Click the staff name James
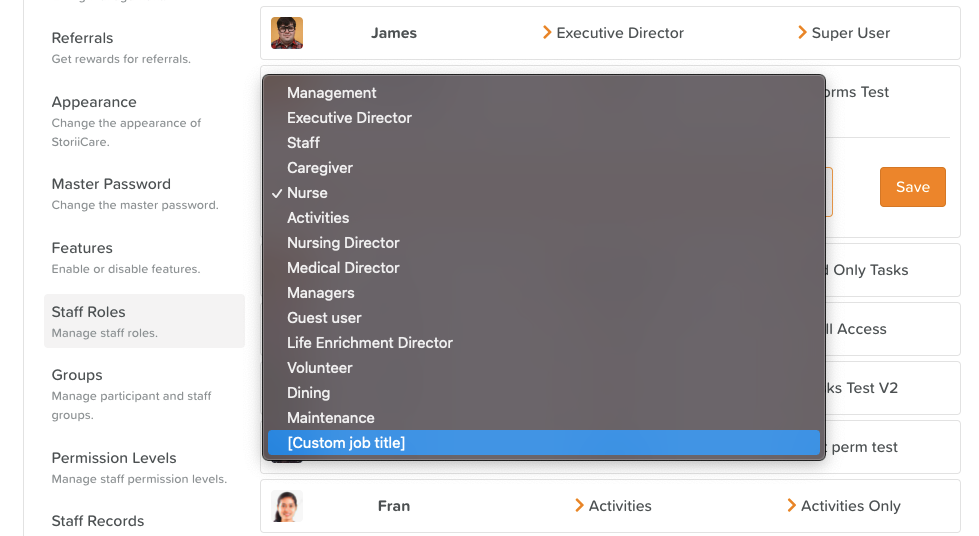This screenshot has width=979, height=536. (394, 33)
